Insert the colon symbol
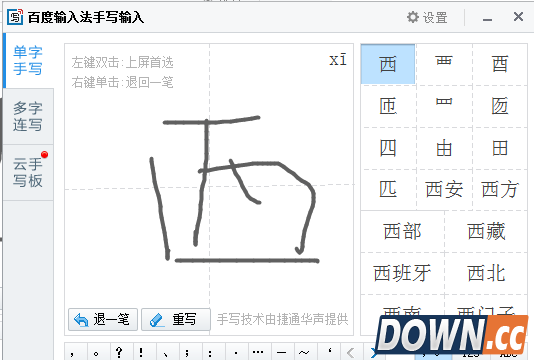Image resolution: width=534 pixels, height=360 pixels. coord(213,352)
